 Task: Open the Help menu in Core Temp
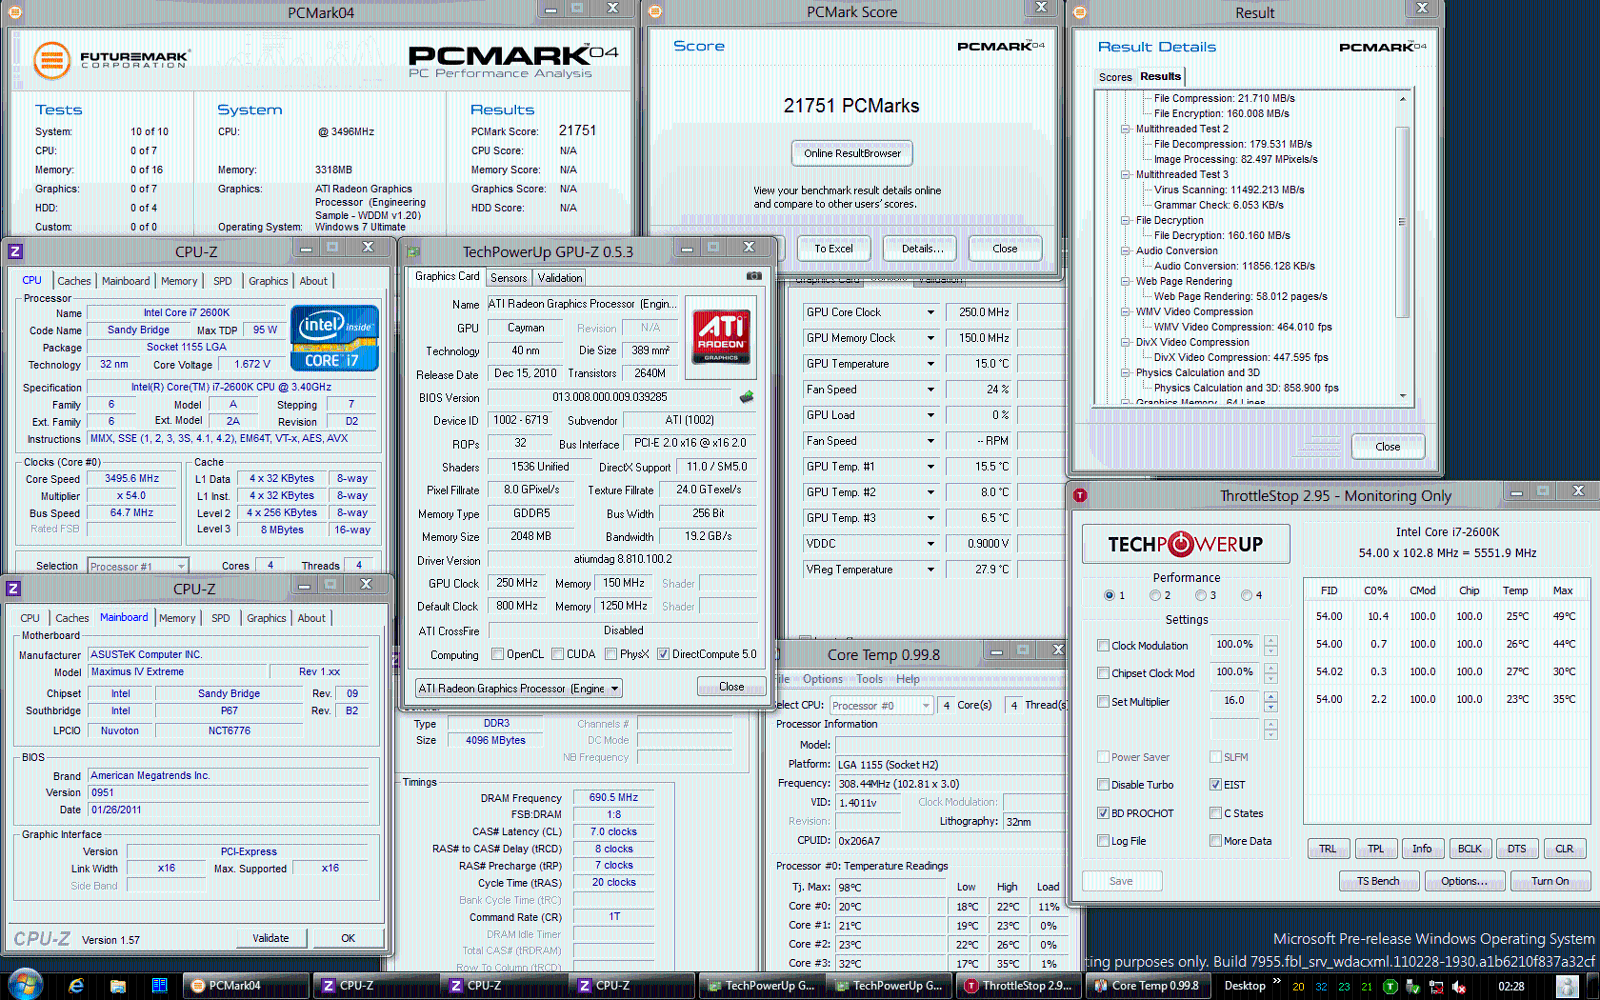[x=908, y=679]
